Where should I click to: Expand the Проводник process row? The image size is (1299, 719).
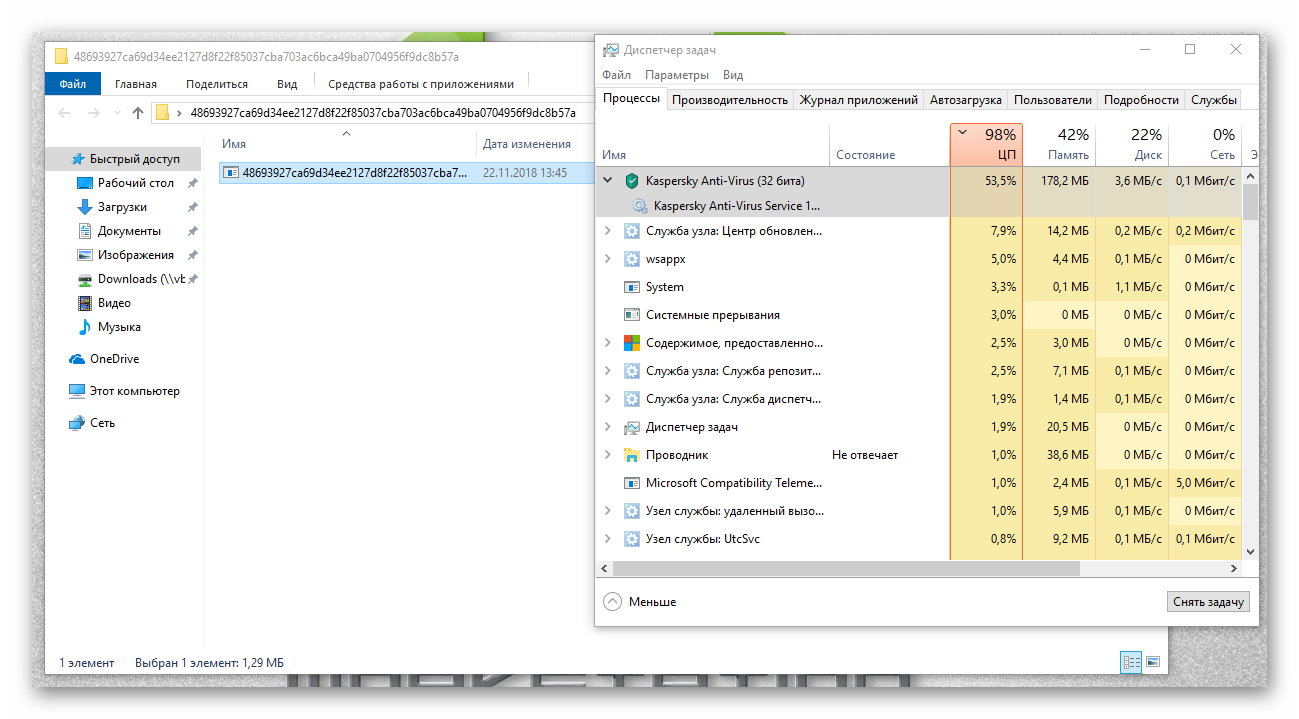coord(608,455)
